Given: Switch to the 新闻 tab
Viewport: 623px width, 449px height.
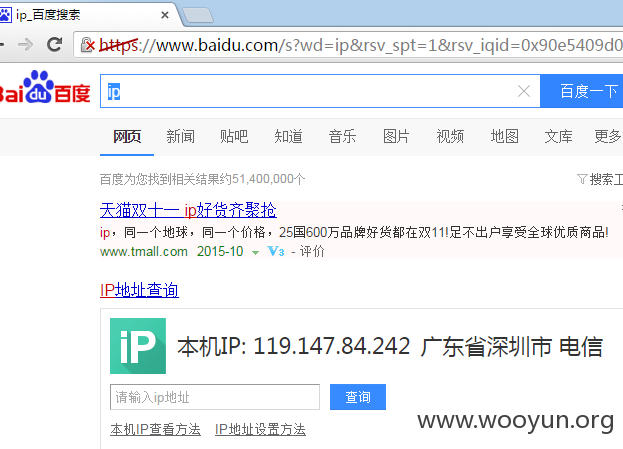Looking at the screenshot, I should coord(180,137).
